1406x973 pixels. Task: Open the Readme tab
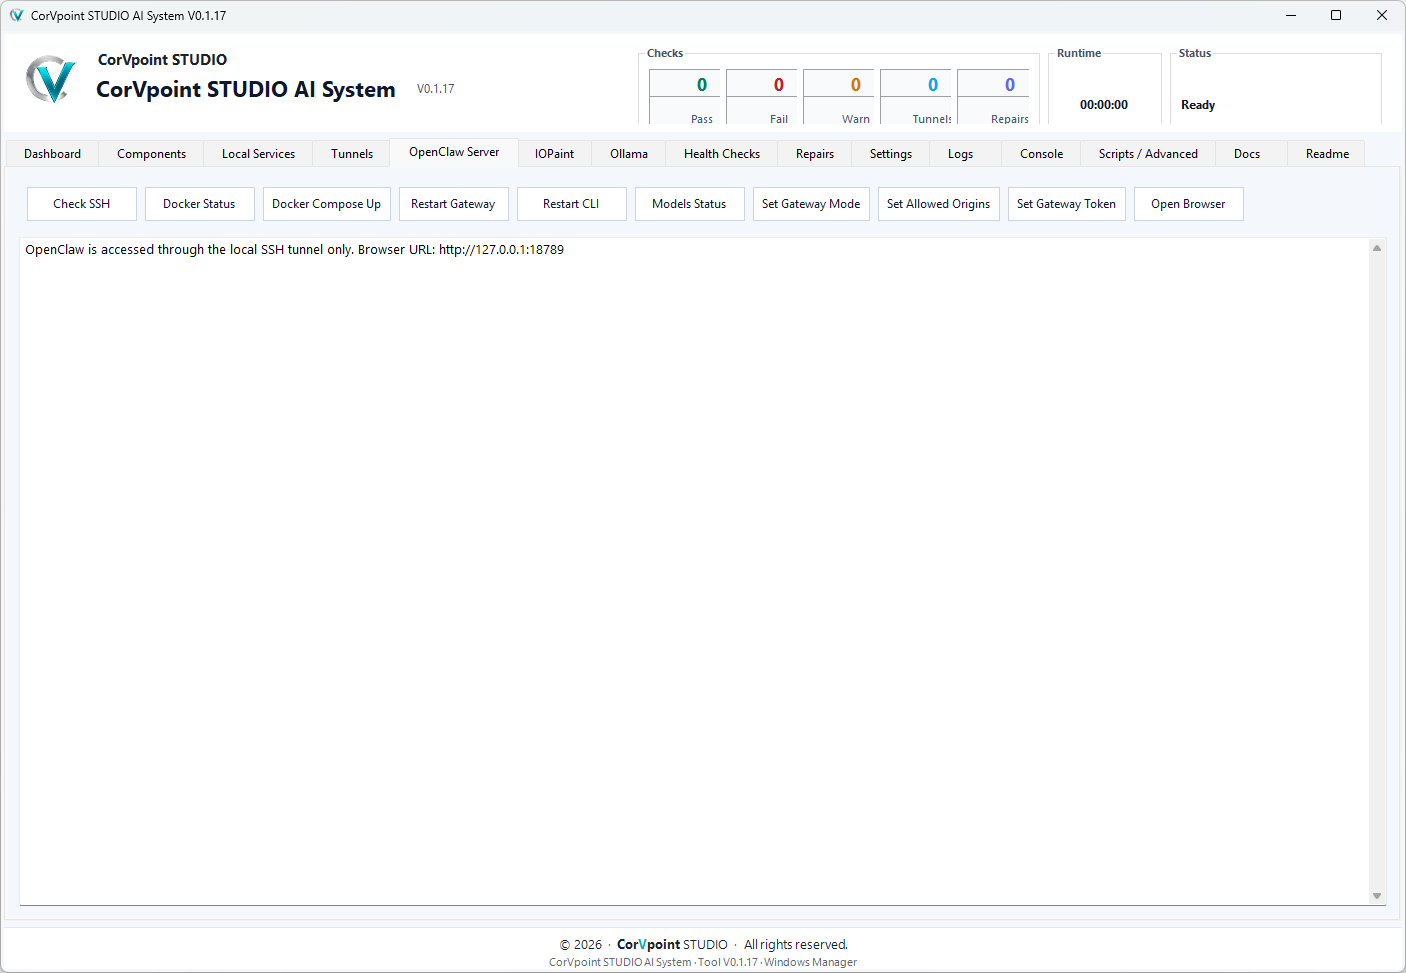click(1328, 154)
